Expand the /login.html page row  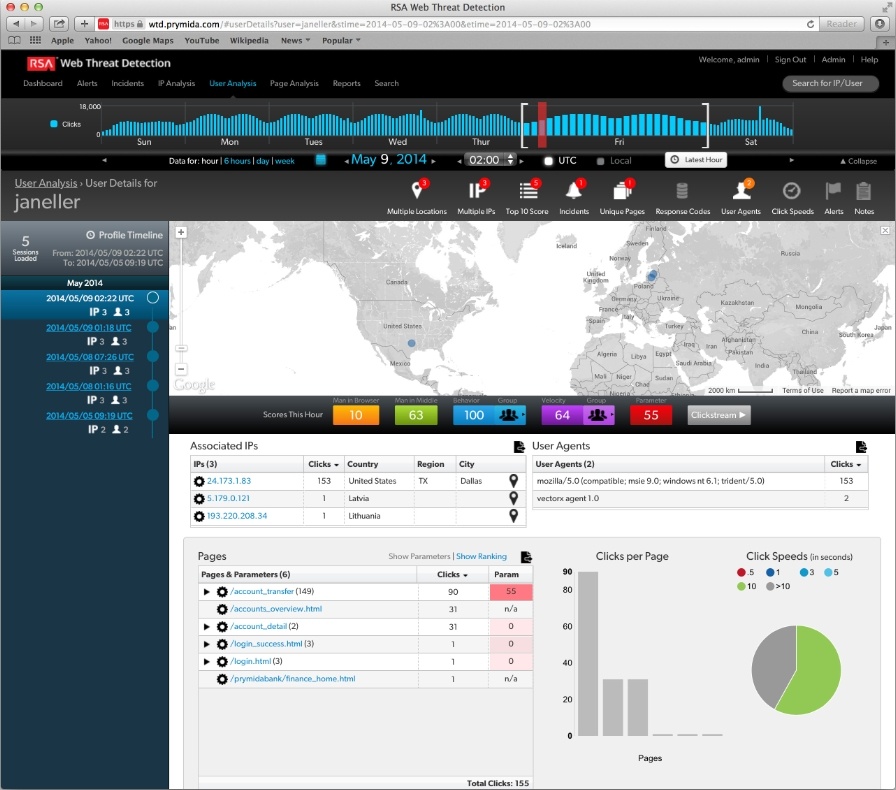pyautogui.click(x=206, y=661)
